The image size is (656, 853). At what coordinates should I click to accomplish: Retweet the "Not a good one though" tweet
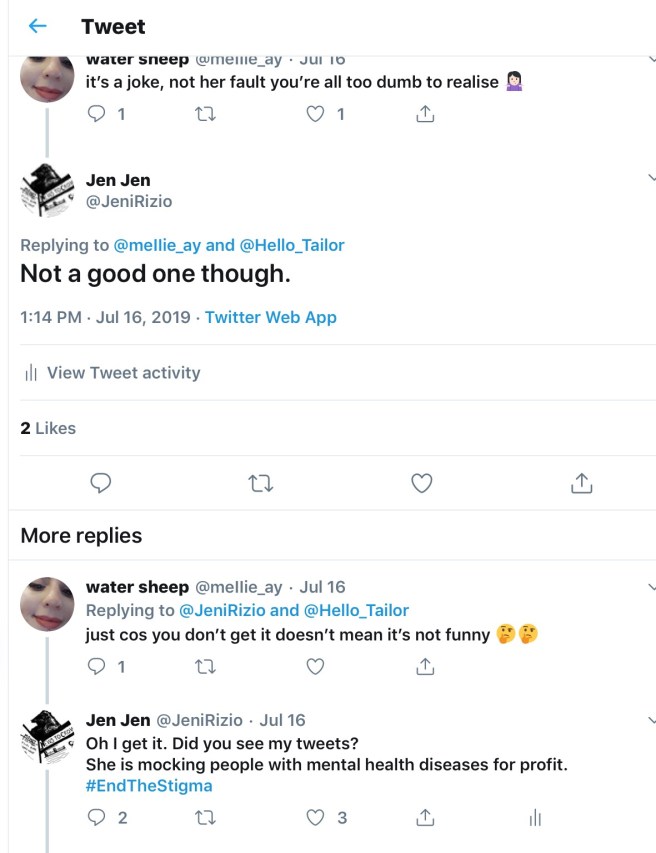point(261,484)
